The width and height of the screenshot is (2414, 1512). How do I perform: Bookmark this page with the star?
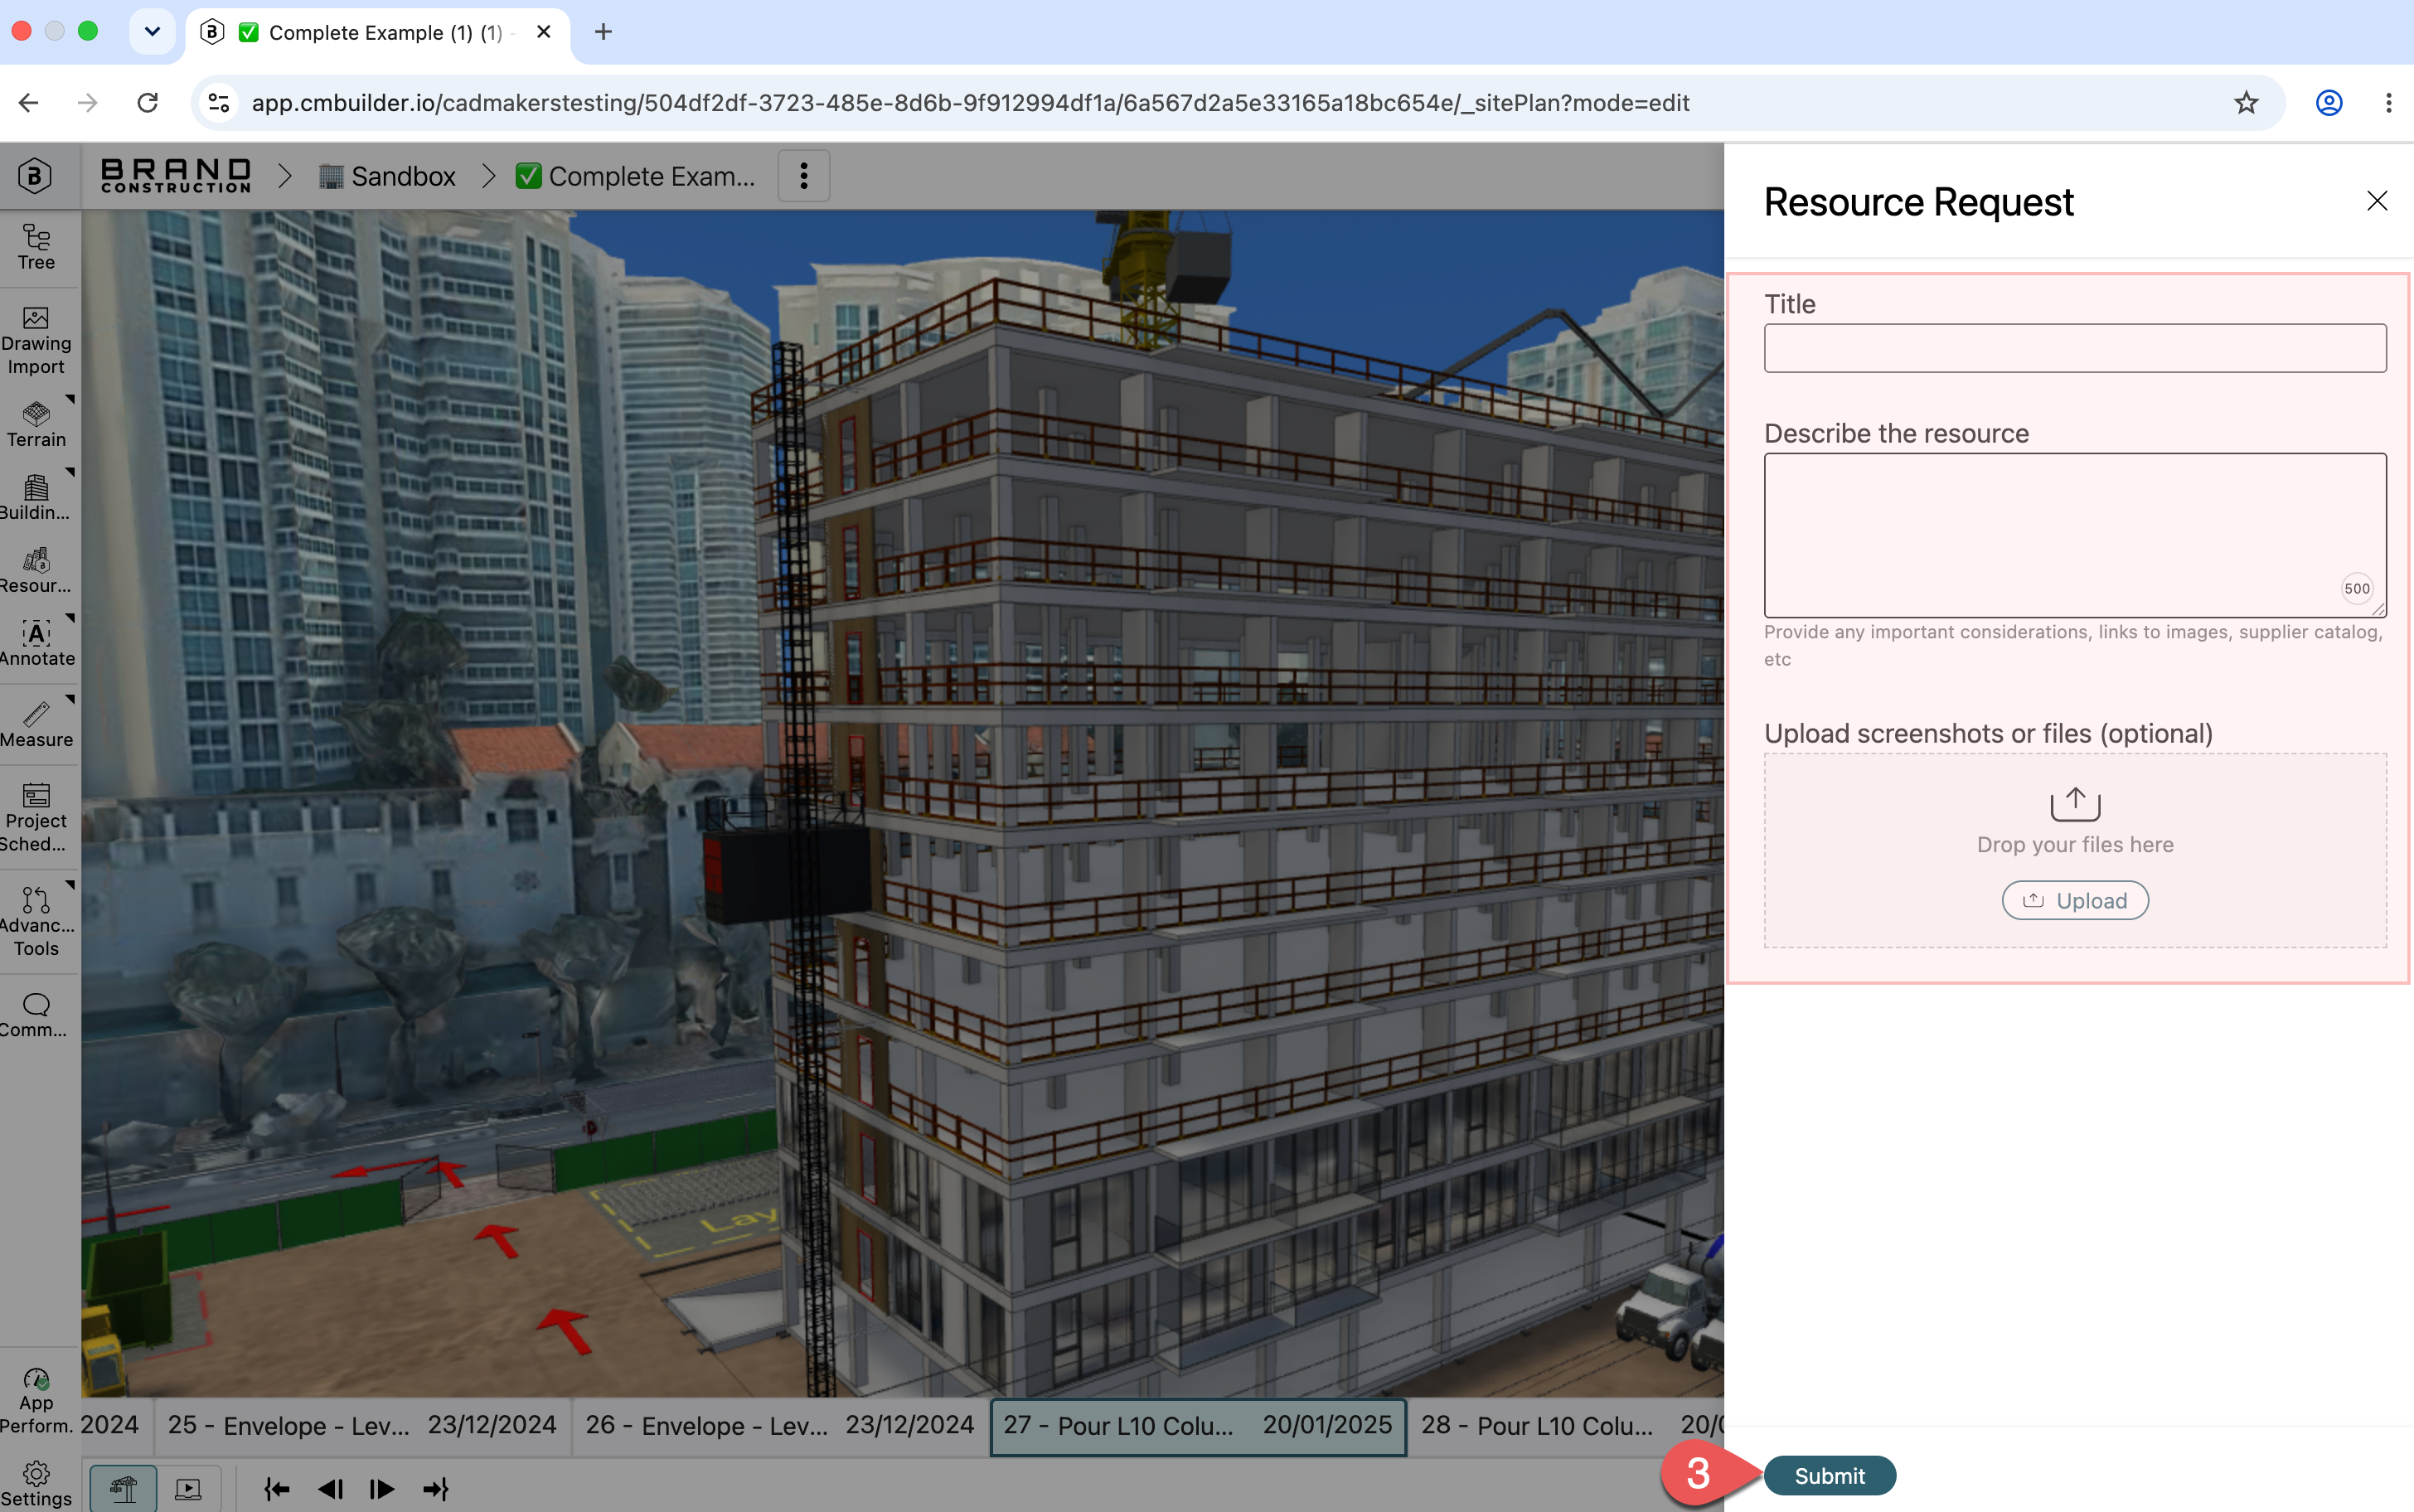(x=2246, y=102)
